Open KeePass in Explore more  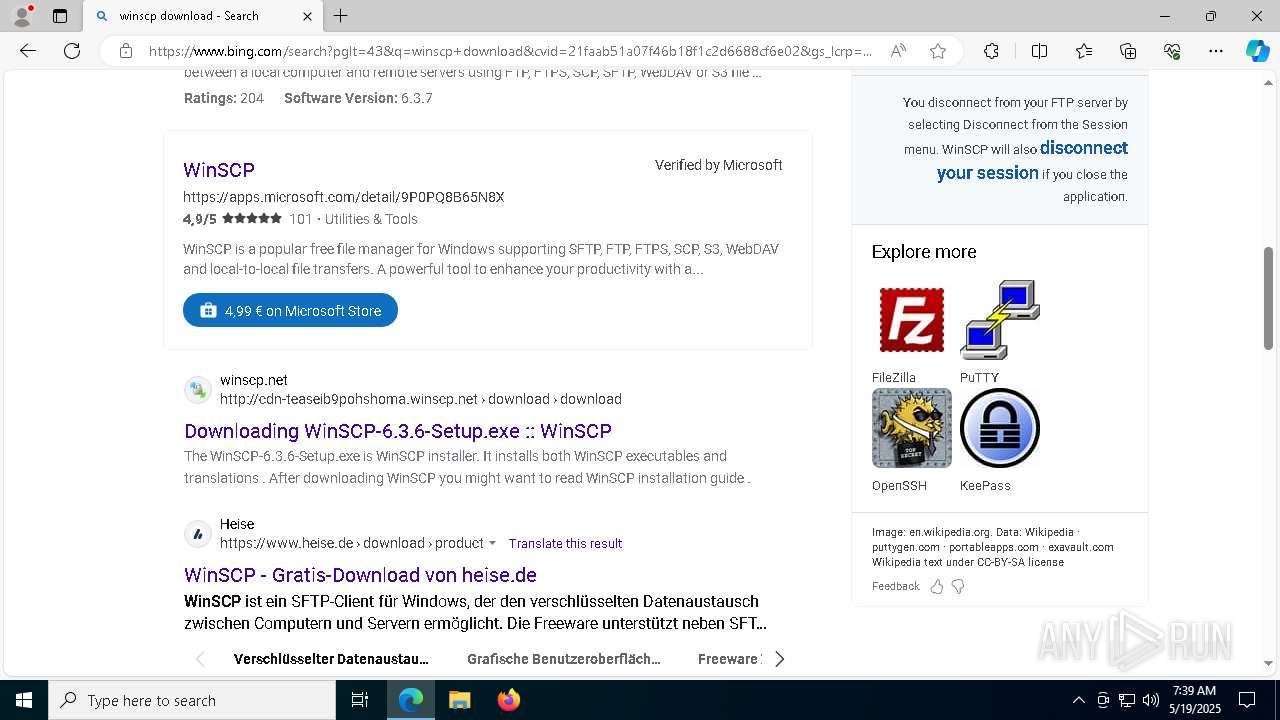[x=1000, y=441]
